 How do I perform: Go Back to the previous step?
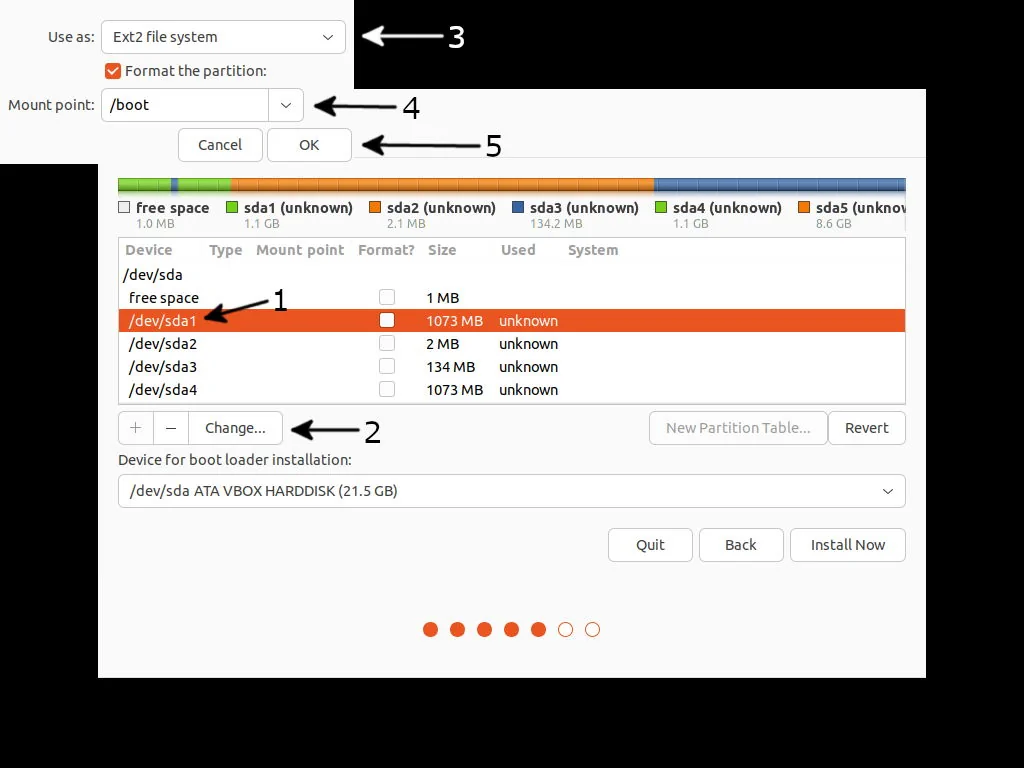[x=741, y=545]
